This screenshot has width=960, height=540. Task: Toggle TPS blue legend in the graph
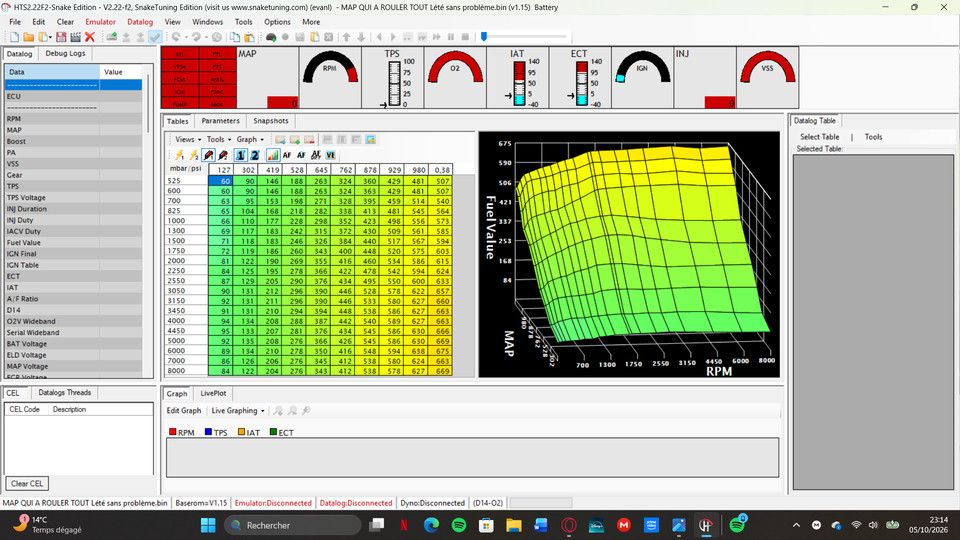point(216,432)
